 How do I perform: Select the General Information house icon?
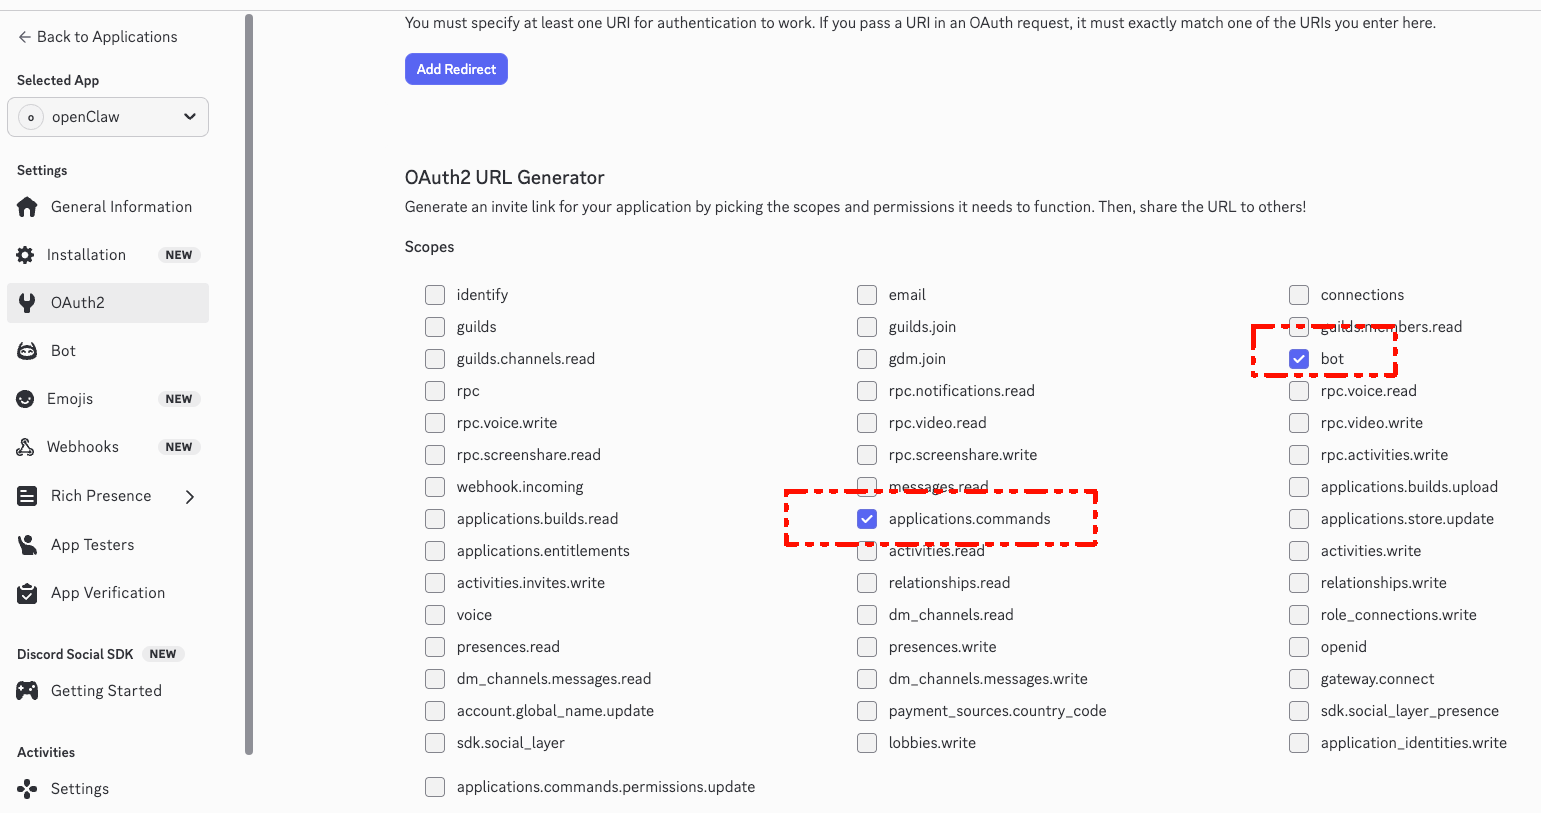pos(25,206)
